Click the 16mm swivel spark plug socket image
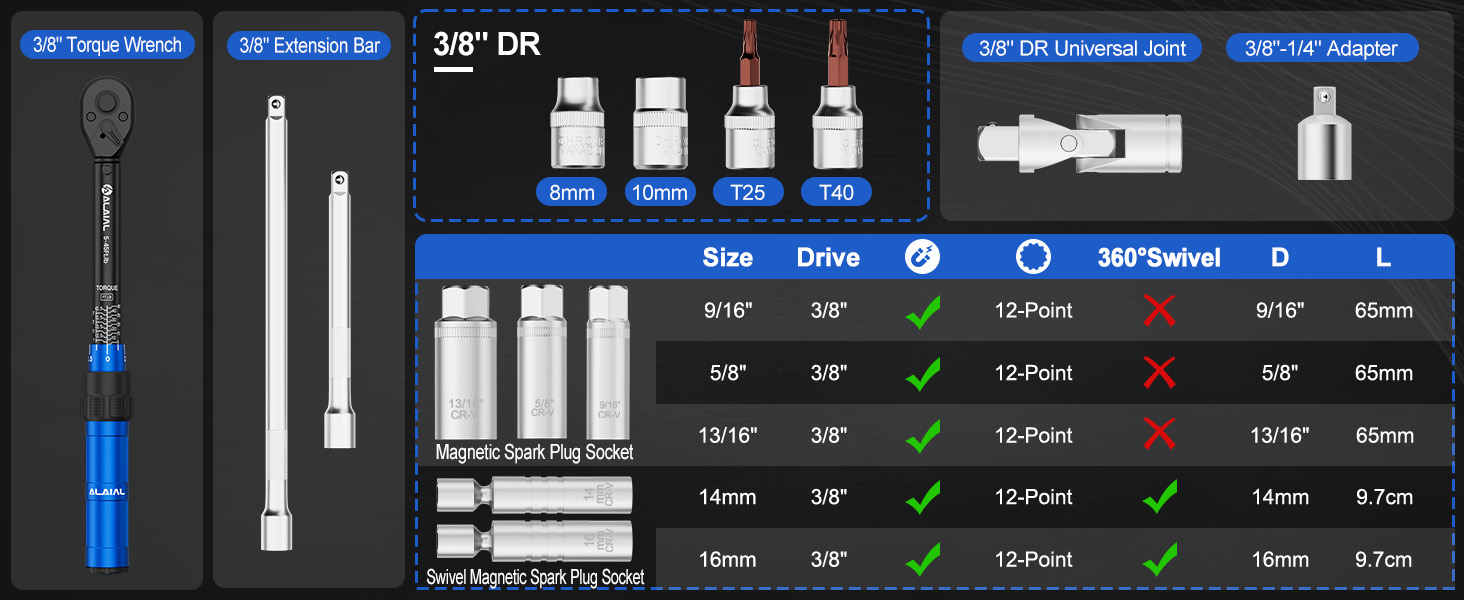1464x600 pixels. [x=535, y=541]
